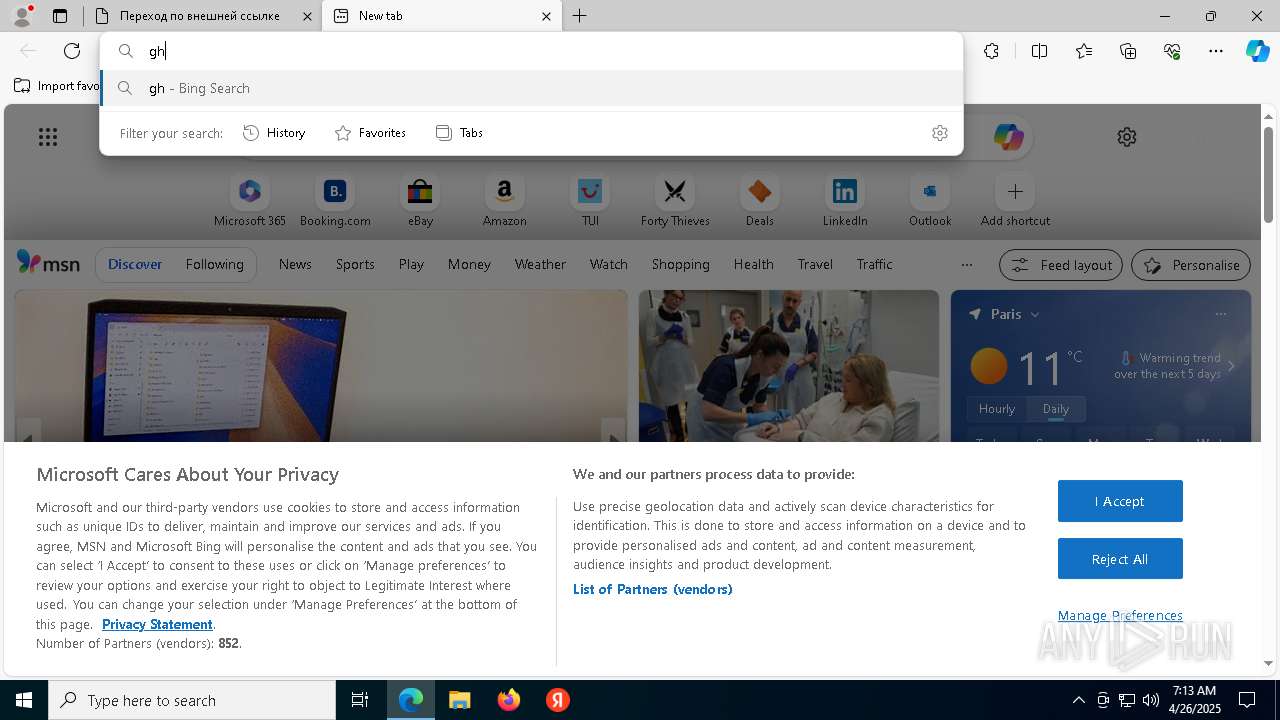
Task: Open the Extensions puzzle icon
Action: 991,51
